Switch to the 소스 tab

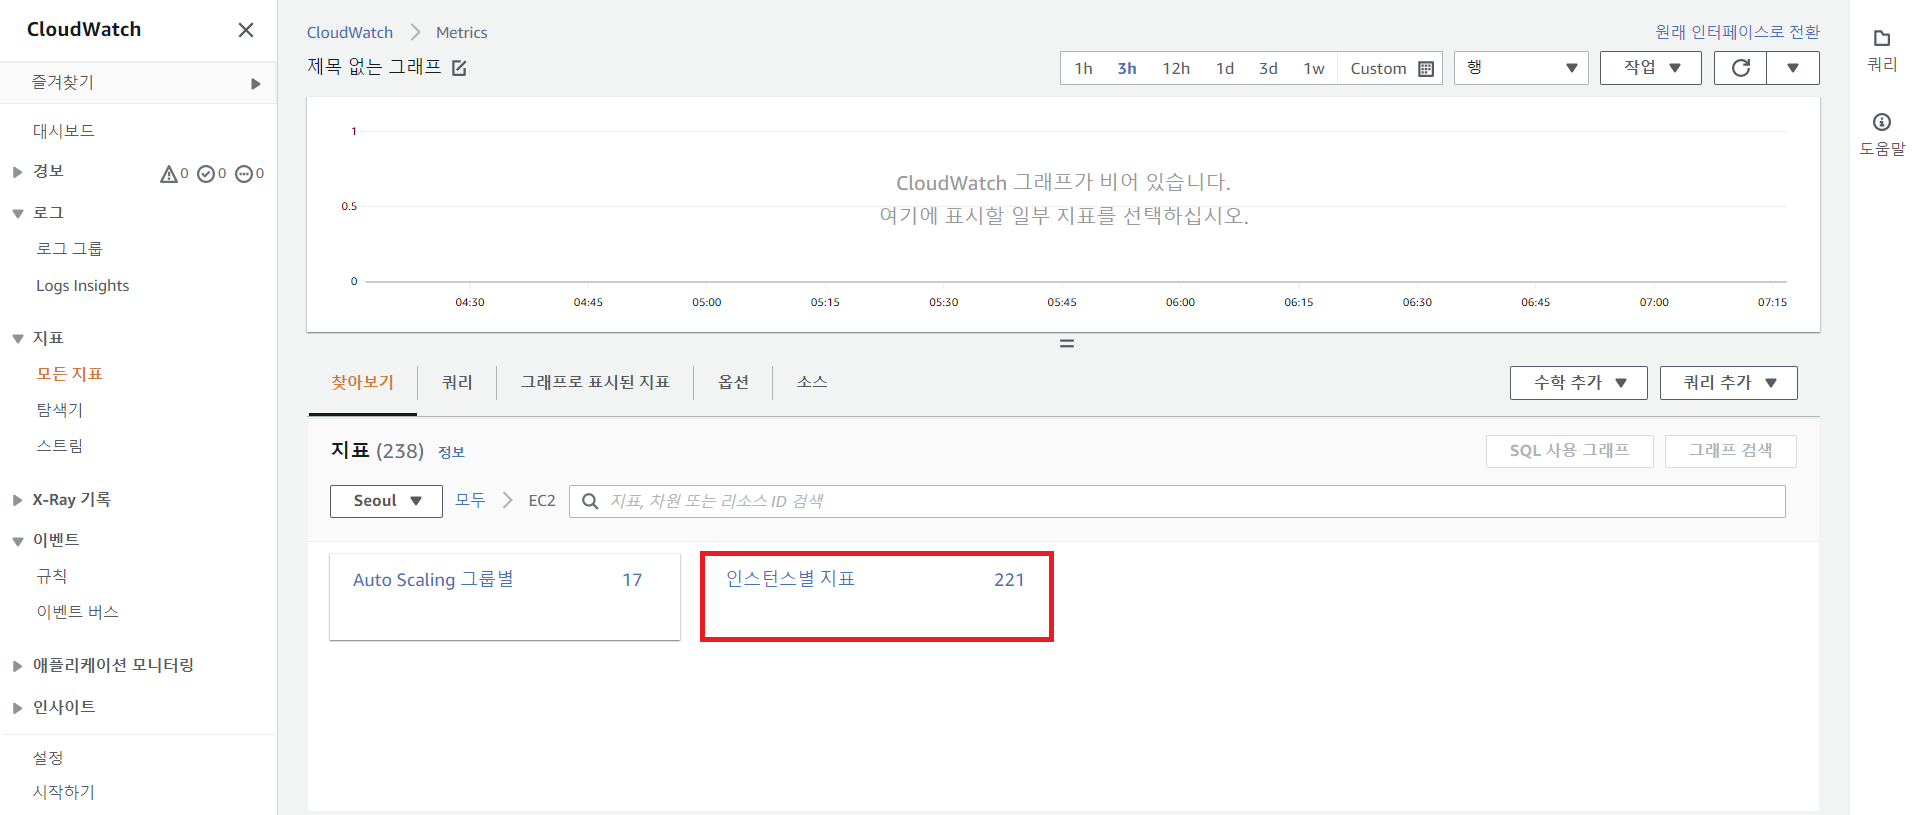812,382
